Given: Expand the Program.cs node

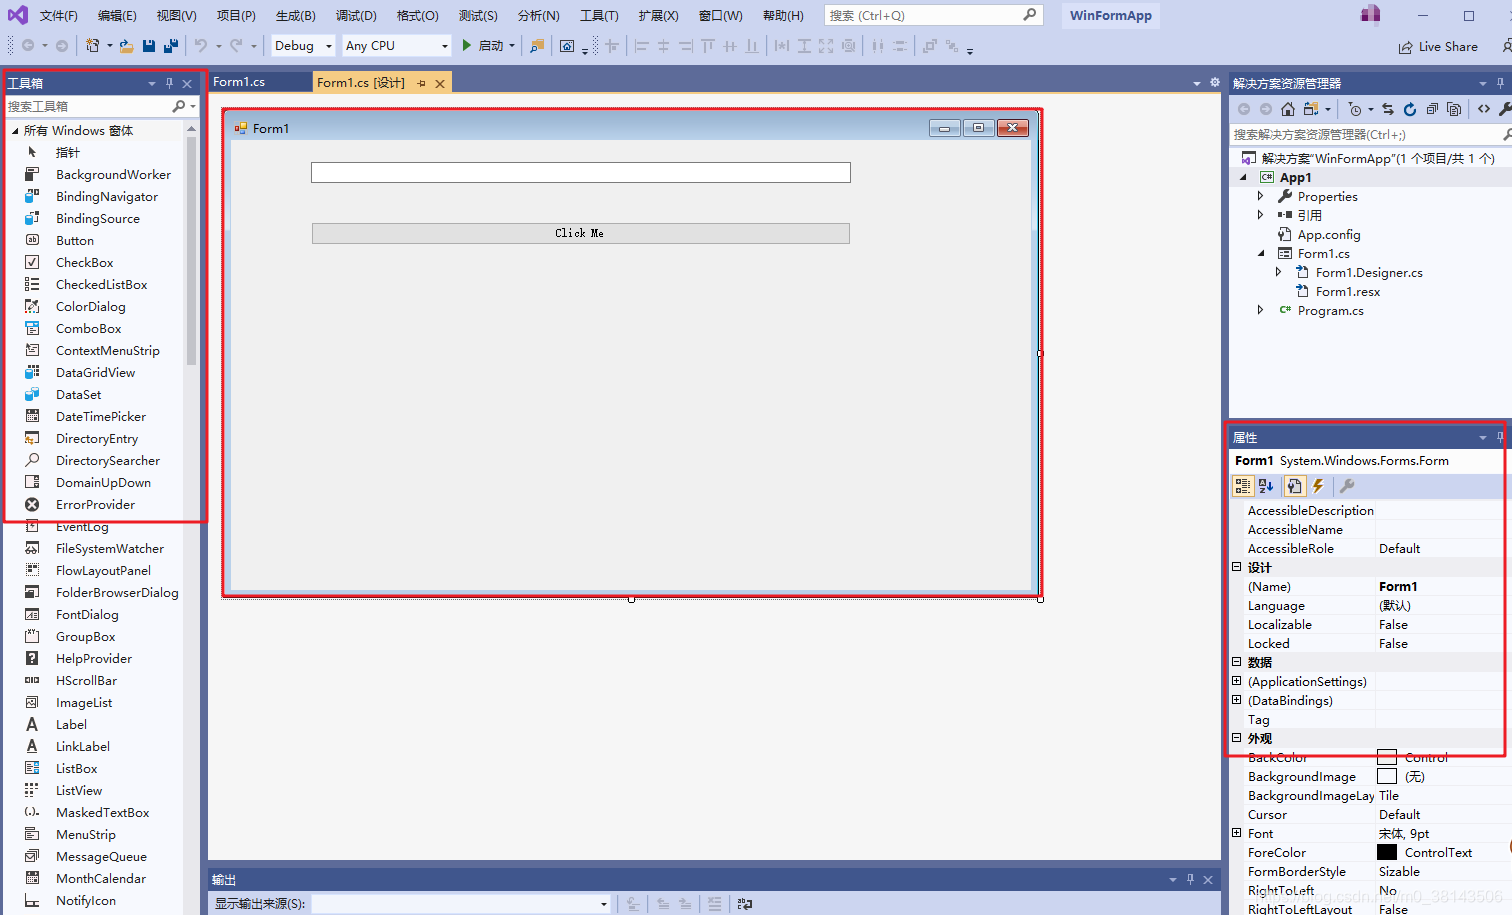Looking at the screenshot, I should [1260, 311].
